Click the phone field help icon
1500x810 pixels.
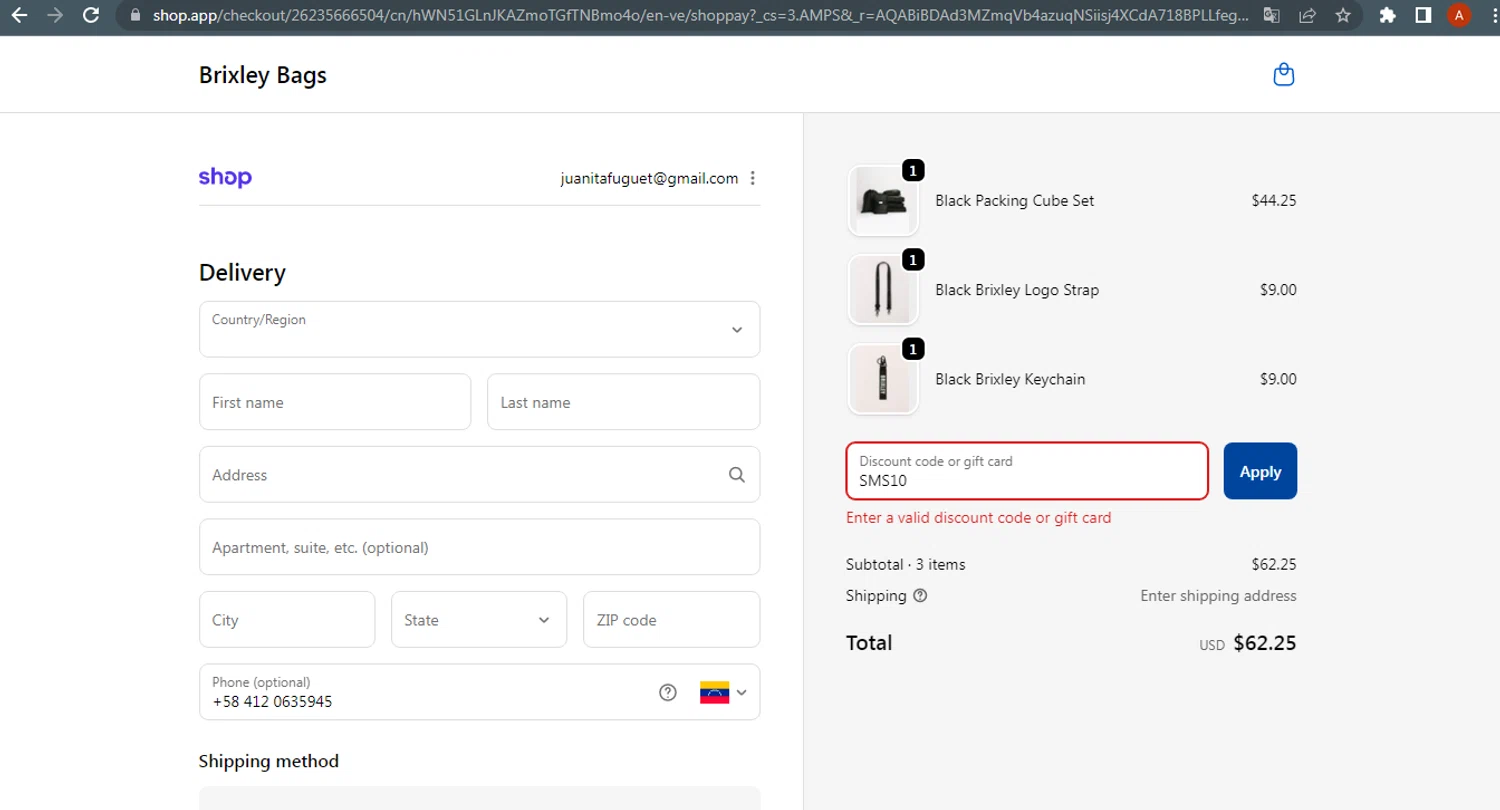[668, 692]
